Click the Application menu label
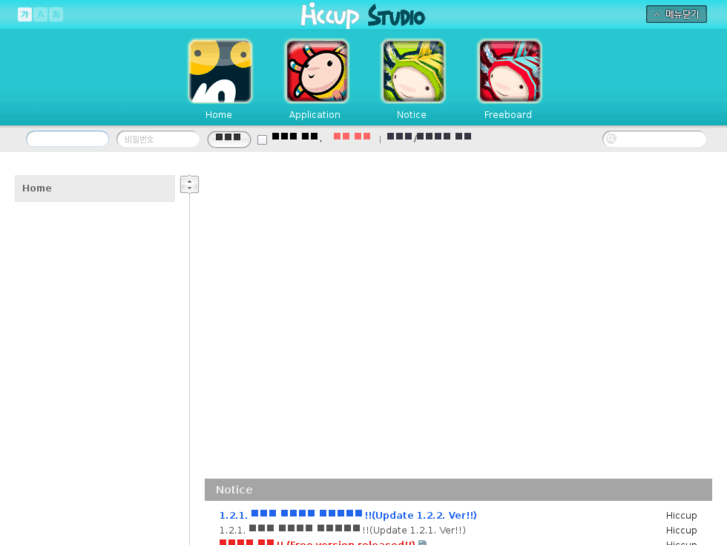 (x=315, y=115)
